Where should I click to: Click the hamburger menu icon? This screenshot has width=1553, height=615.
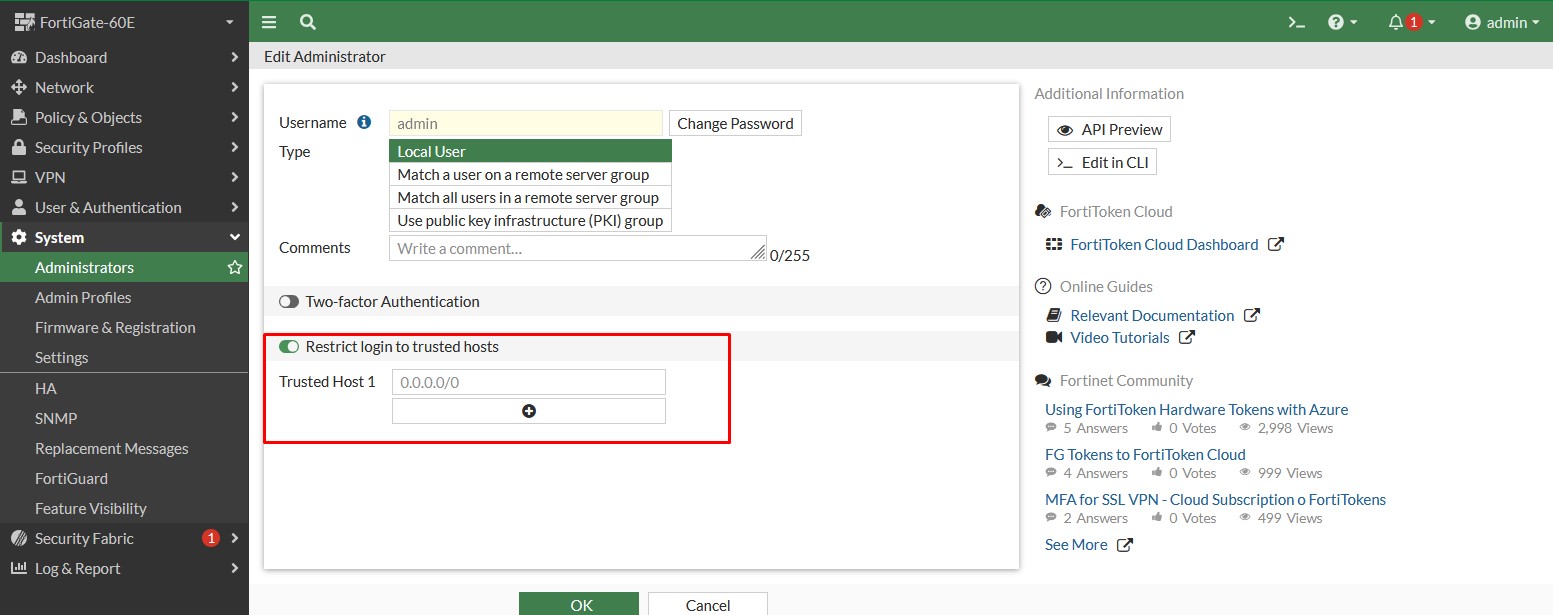click(x=269, y=22)
